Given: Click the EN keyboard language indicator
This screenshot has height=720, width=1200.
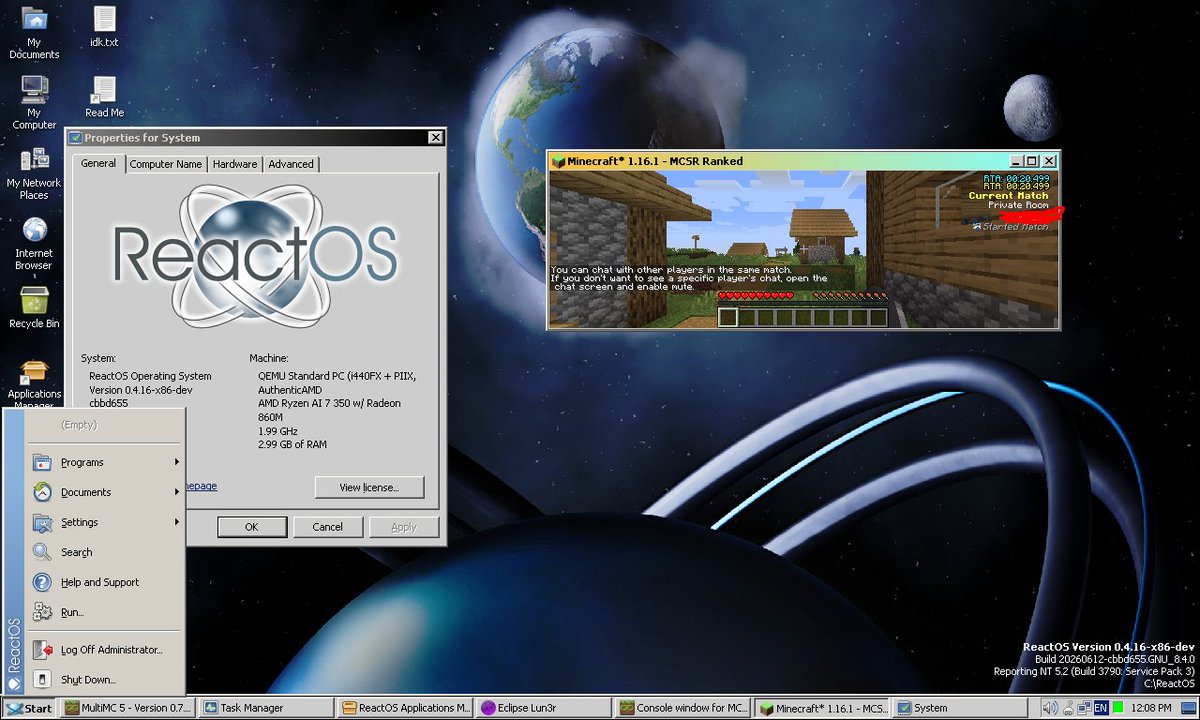Looking at the screenshot, I should [x=1101, y=708].
